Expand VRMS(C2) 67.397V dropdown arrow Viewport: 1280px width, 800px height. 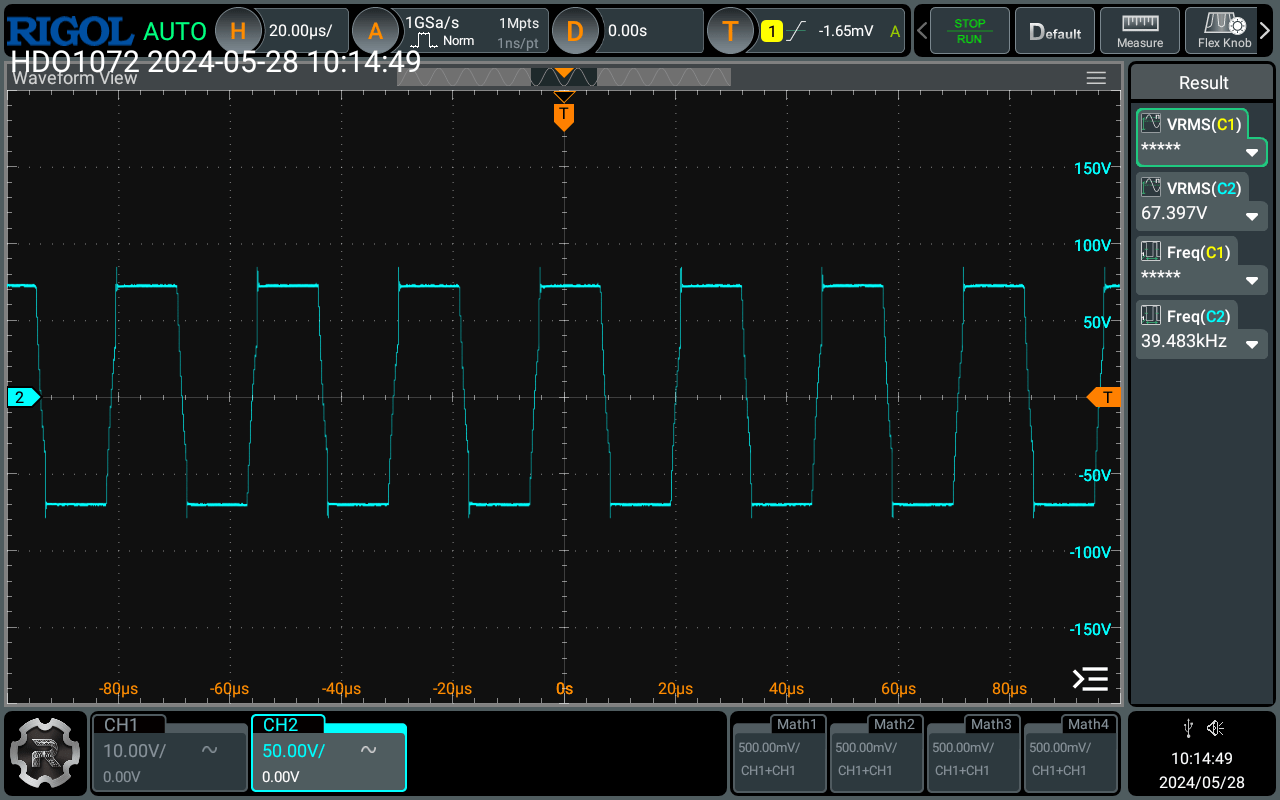(1251, 217)
